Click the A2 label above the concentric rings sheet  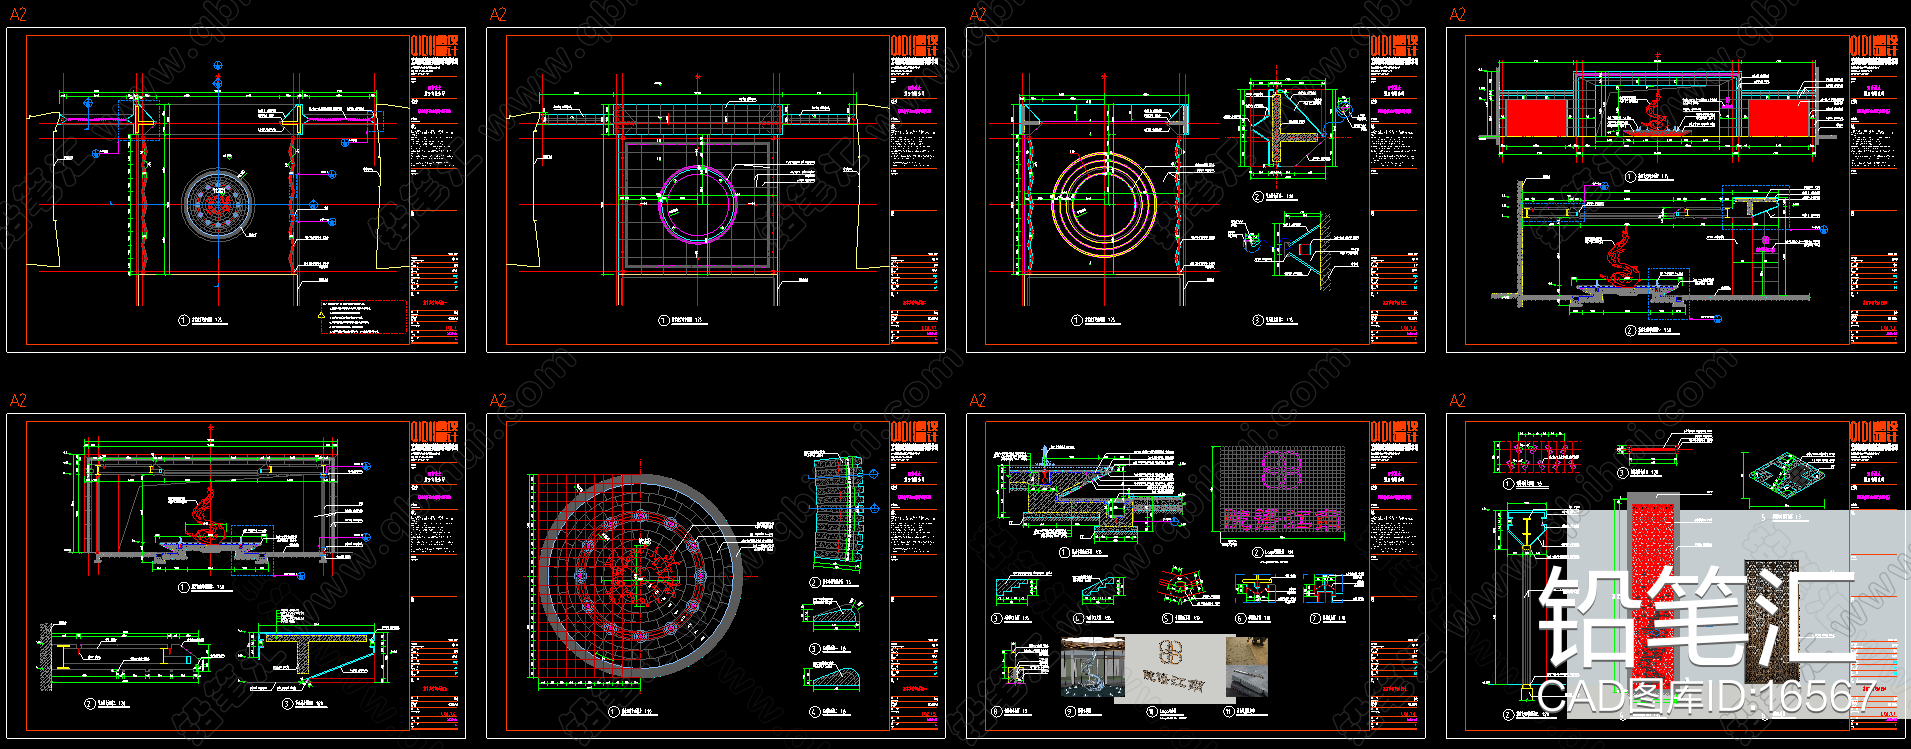(978, 14)
